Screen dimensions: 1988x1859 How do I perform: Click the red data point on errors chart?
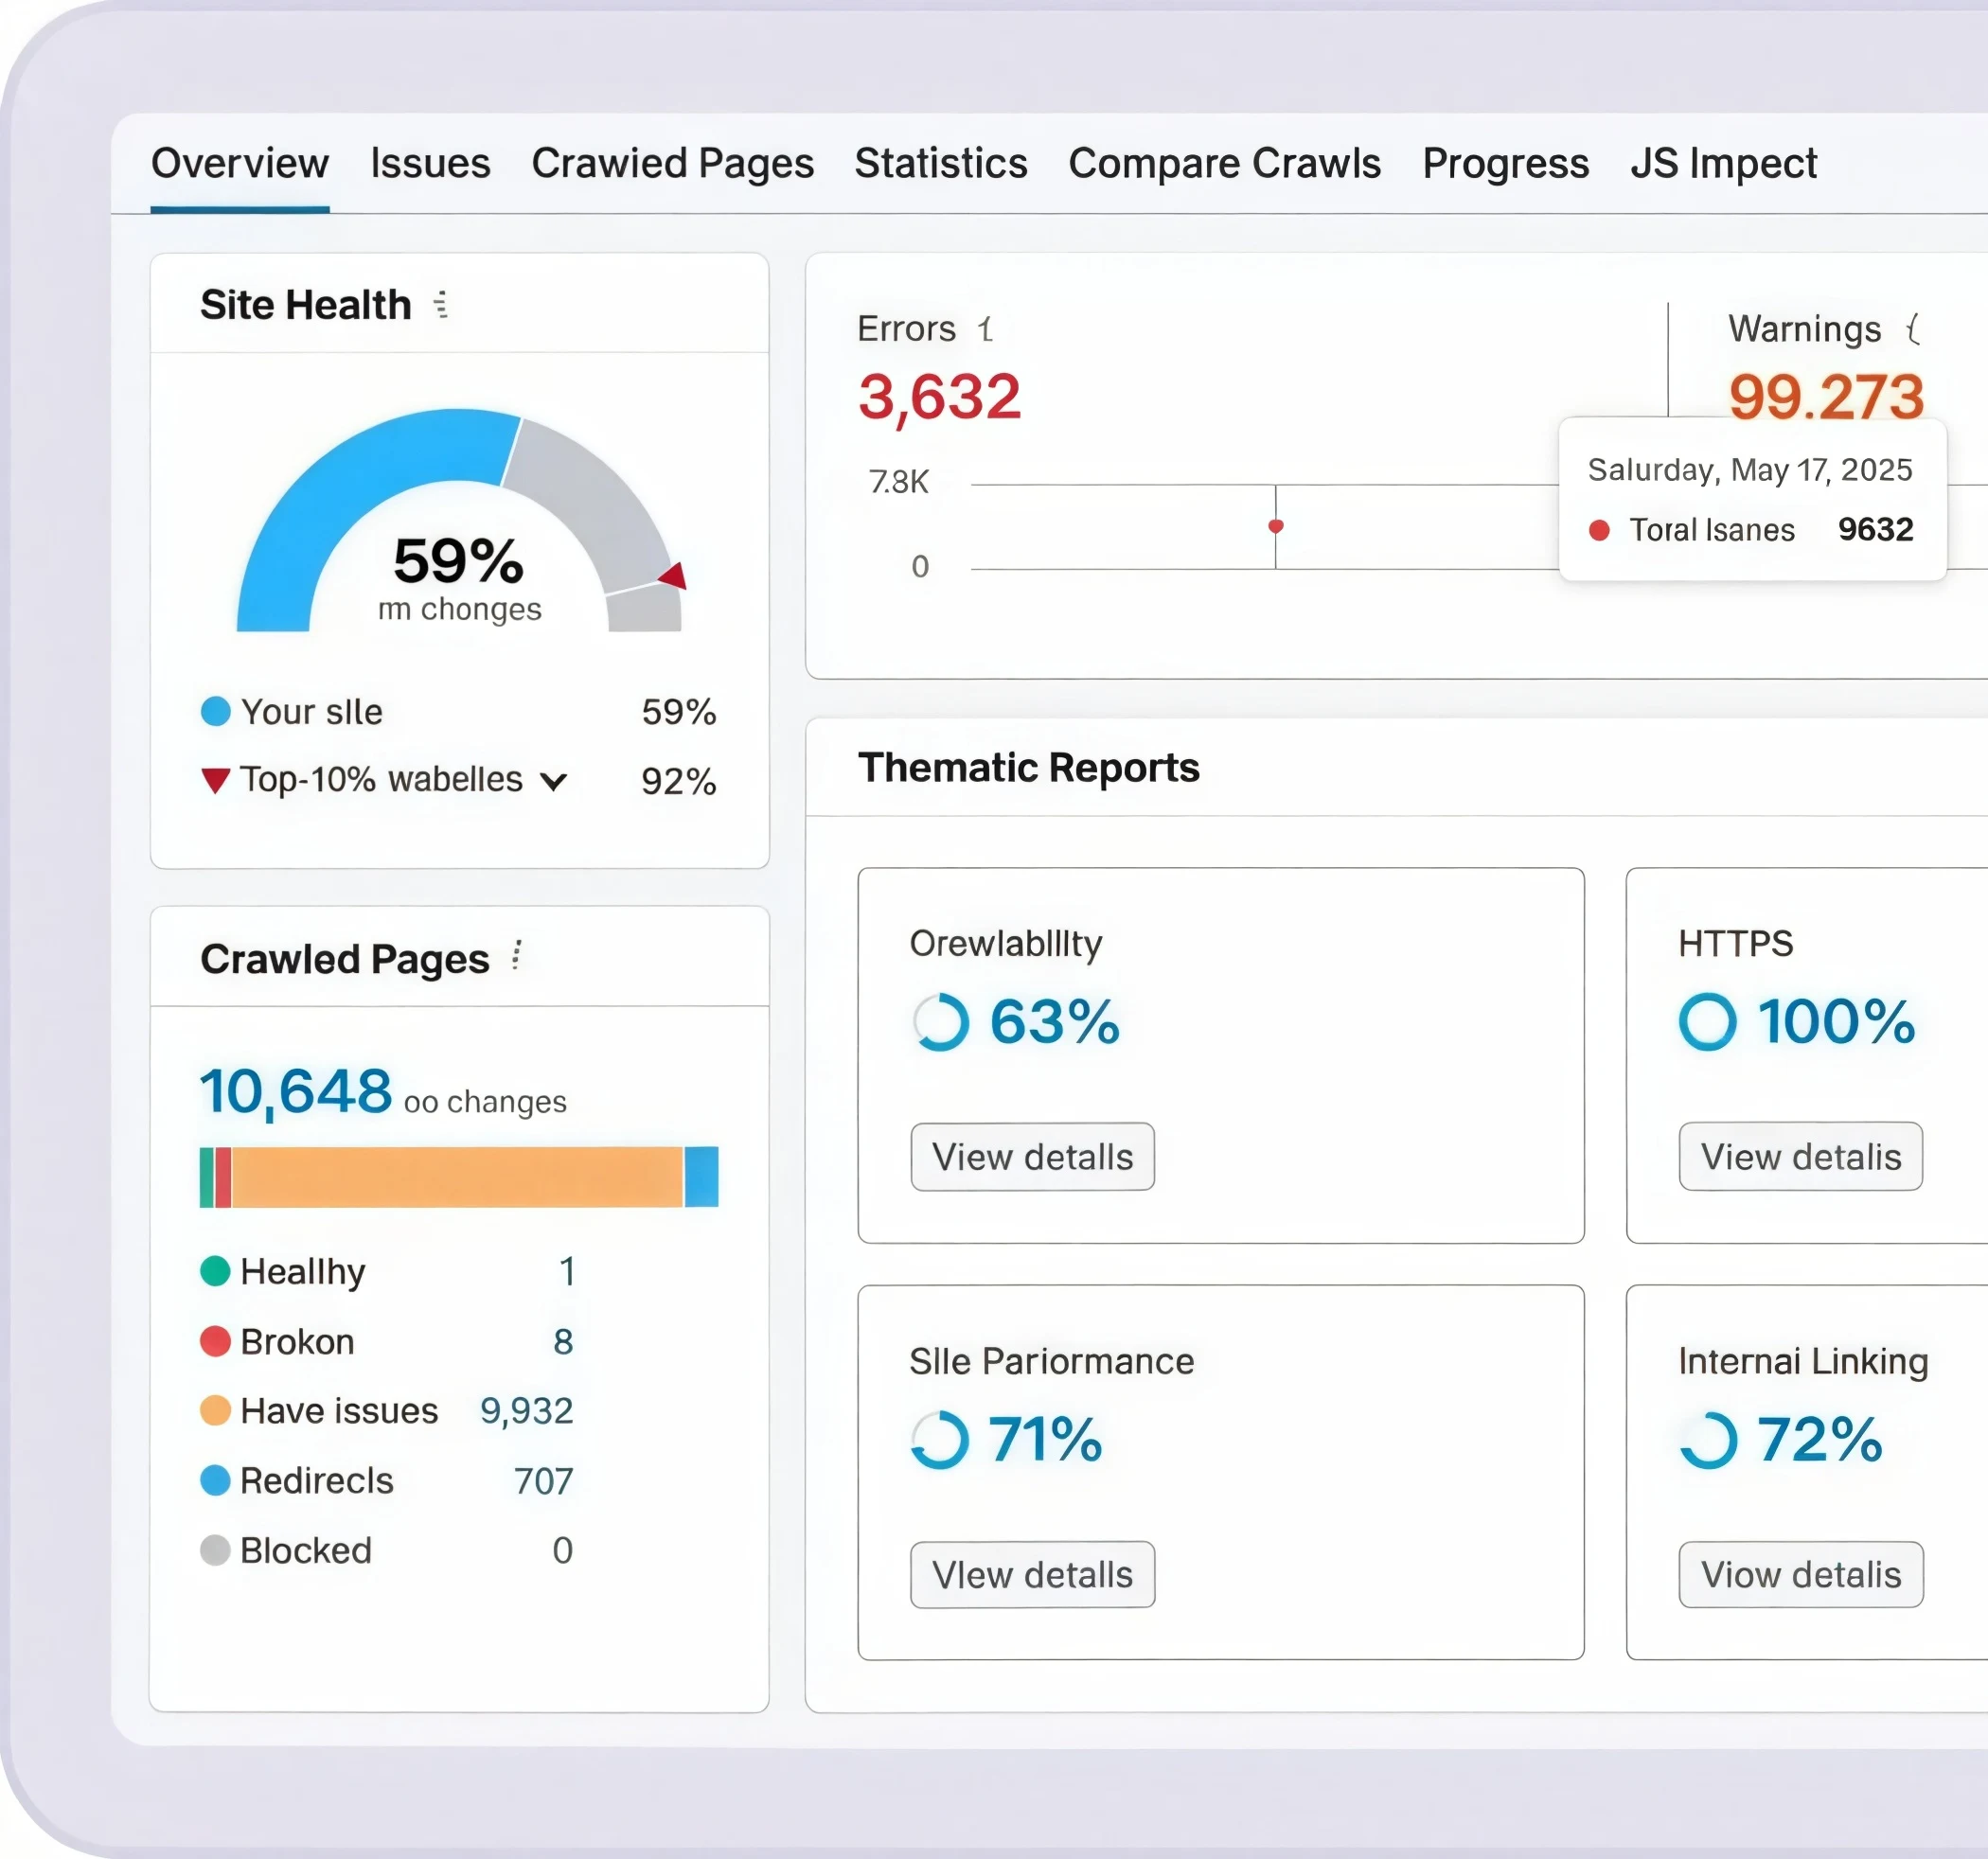[x=1276, y=526]
